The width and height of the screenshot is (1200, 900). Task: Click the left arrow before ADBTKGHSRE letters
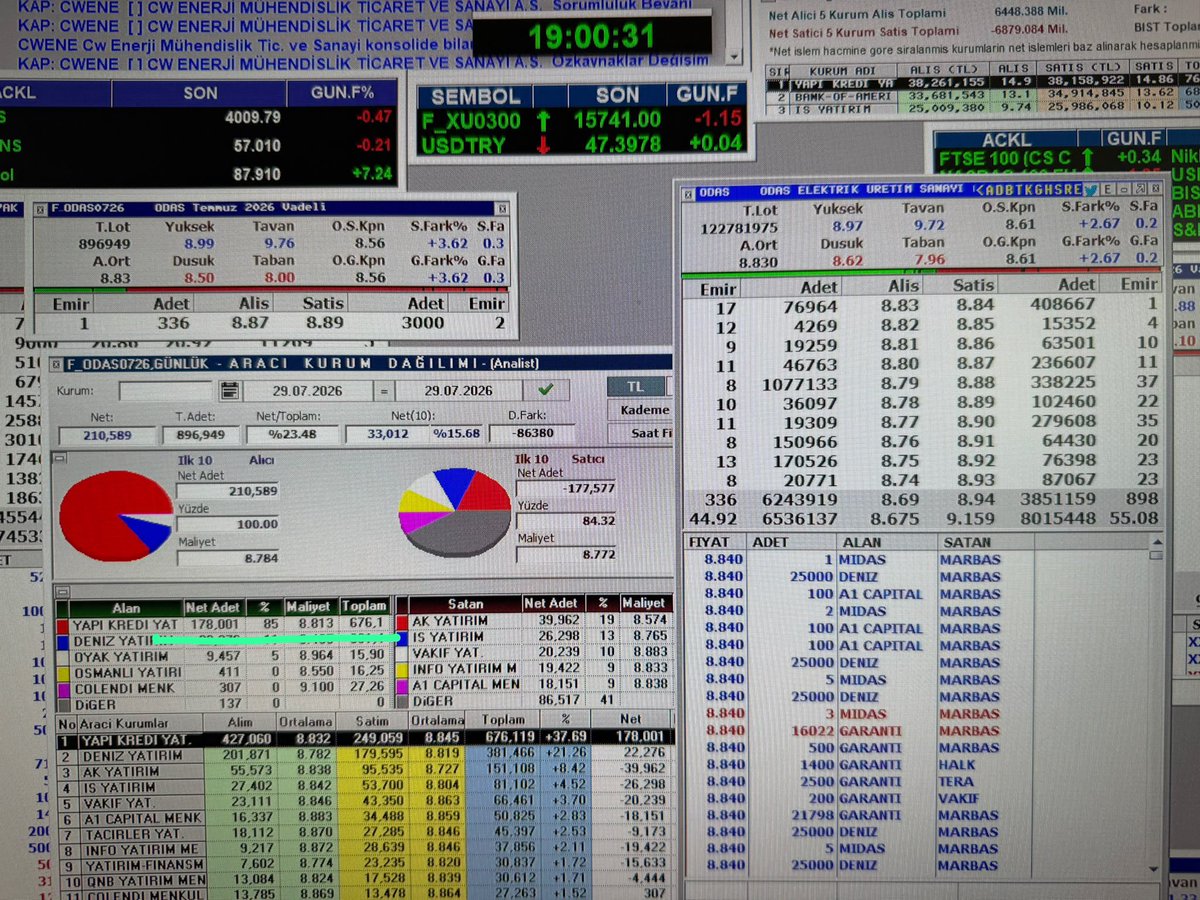[980, 190]
